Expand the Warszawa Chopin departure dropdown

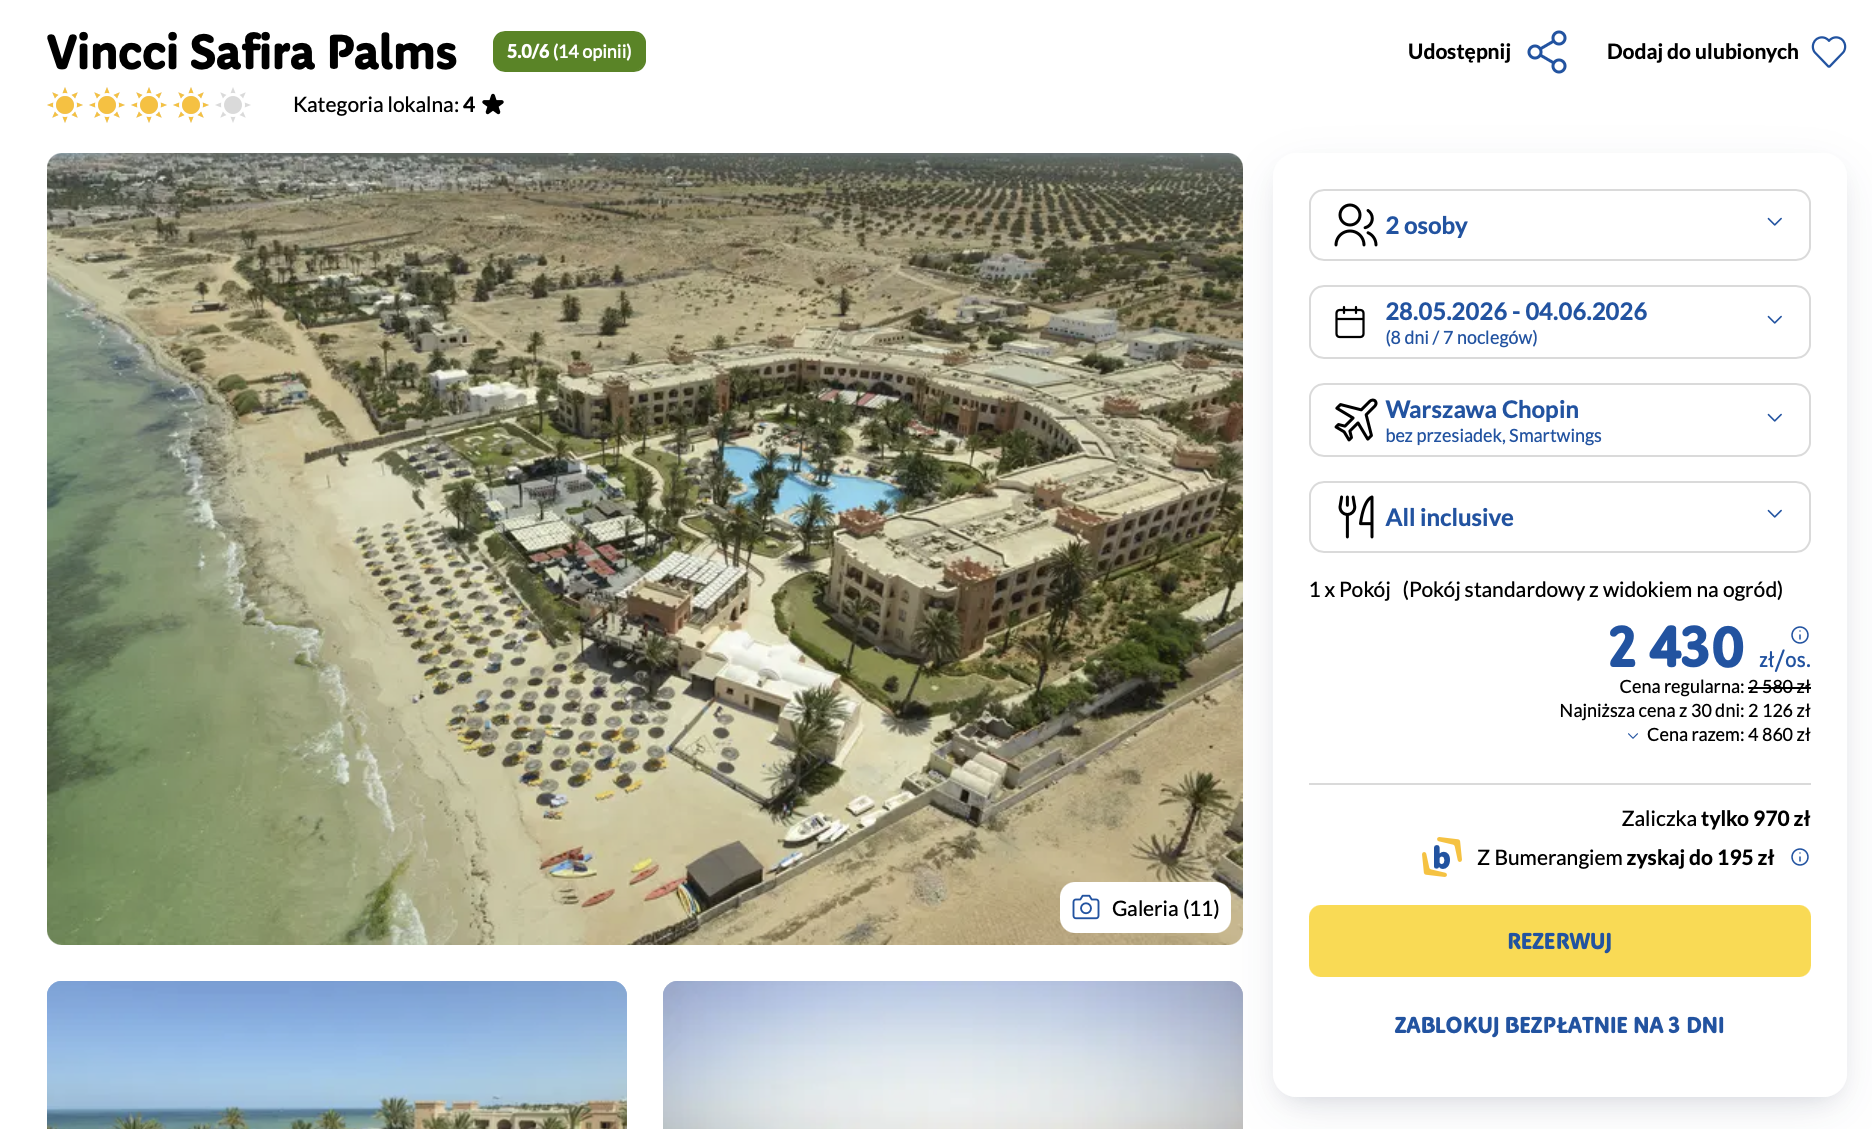pyautogui.click(x=1774, y=419)
